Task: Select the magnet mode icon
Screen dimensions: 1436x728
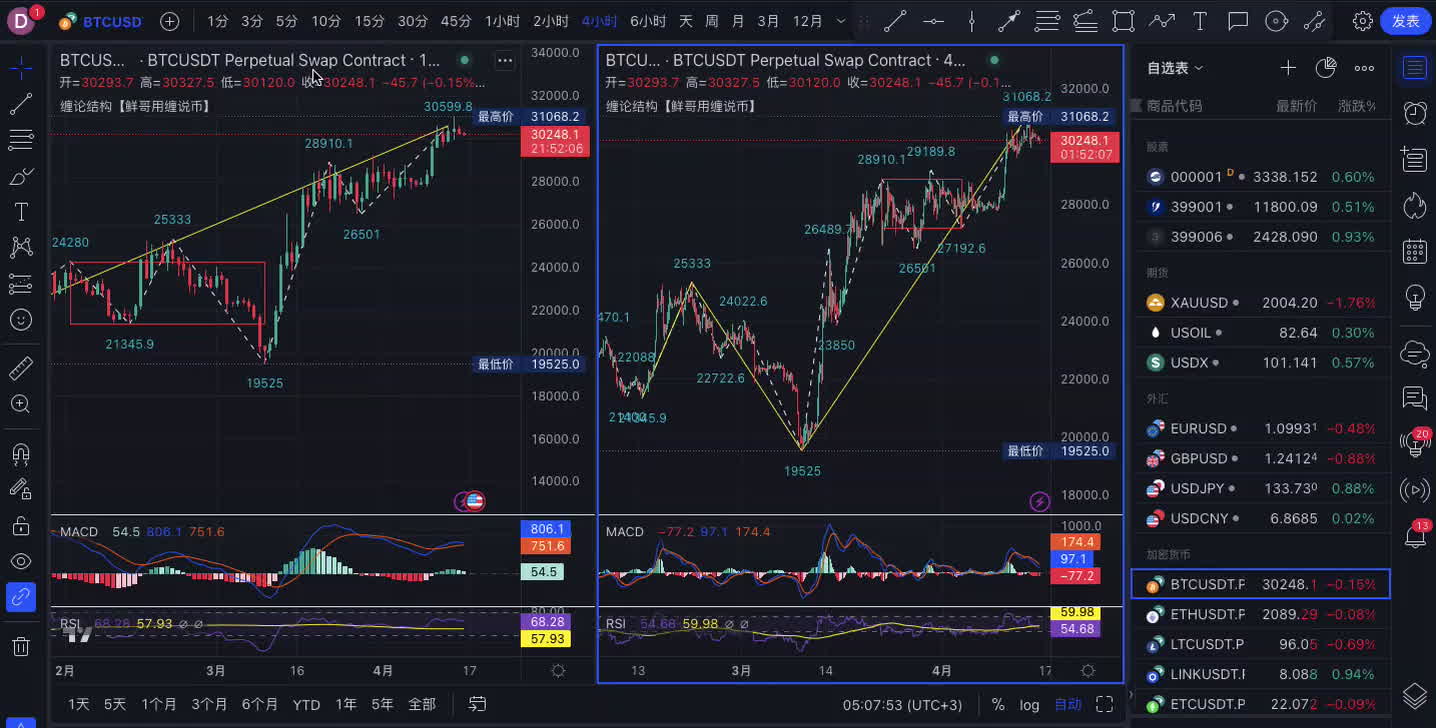Action: pos(20,453)
